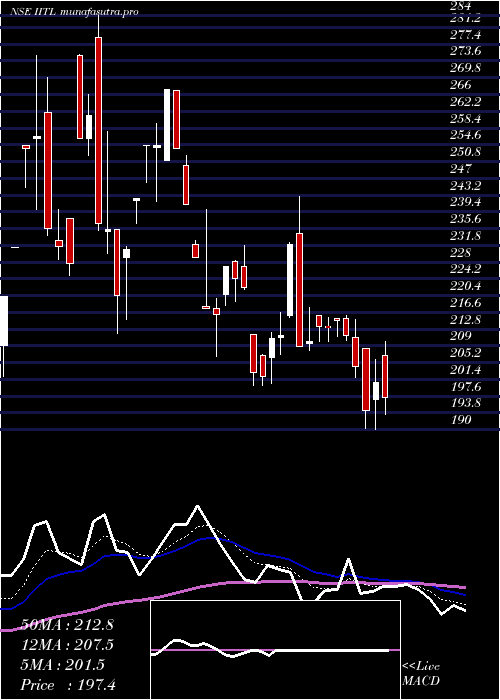Click the 235.6 price axis label
Viewport: 500px width, 700px height.
[x=465, y=219]
